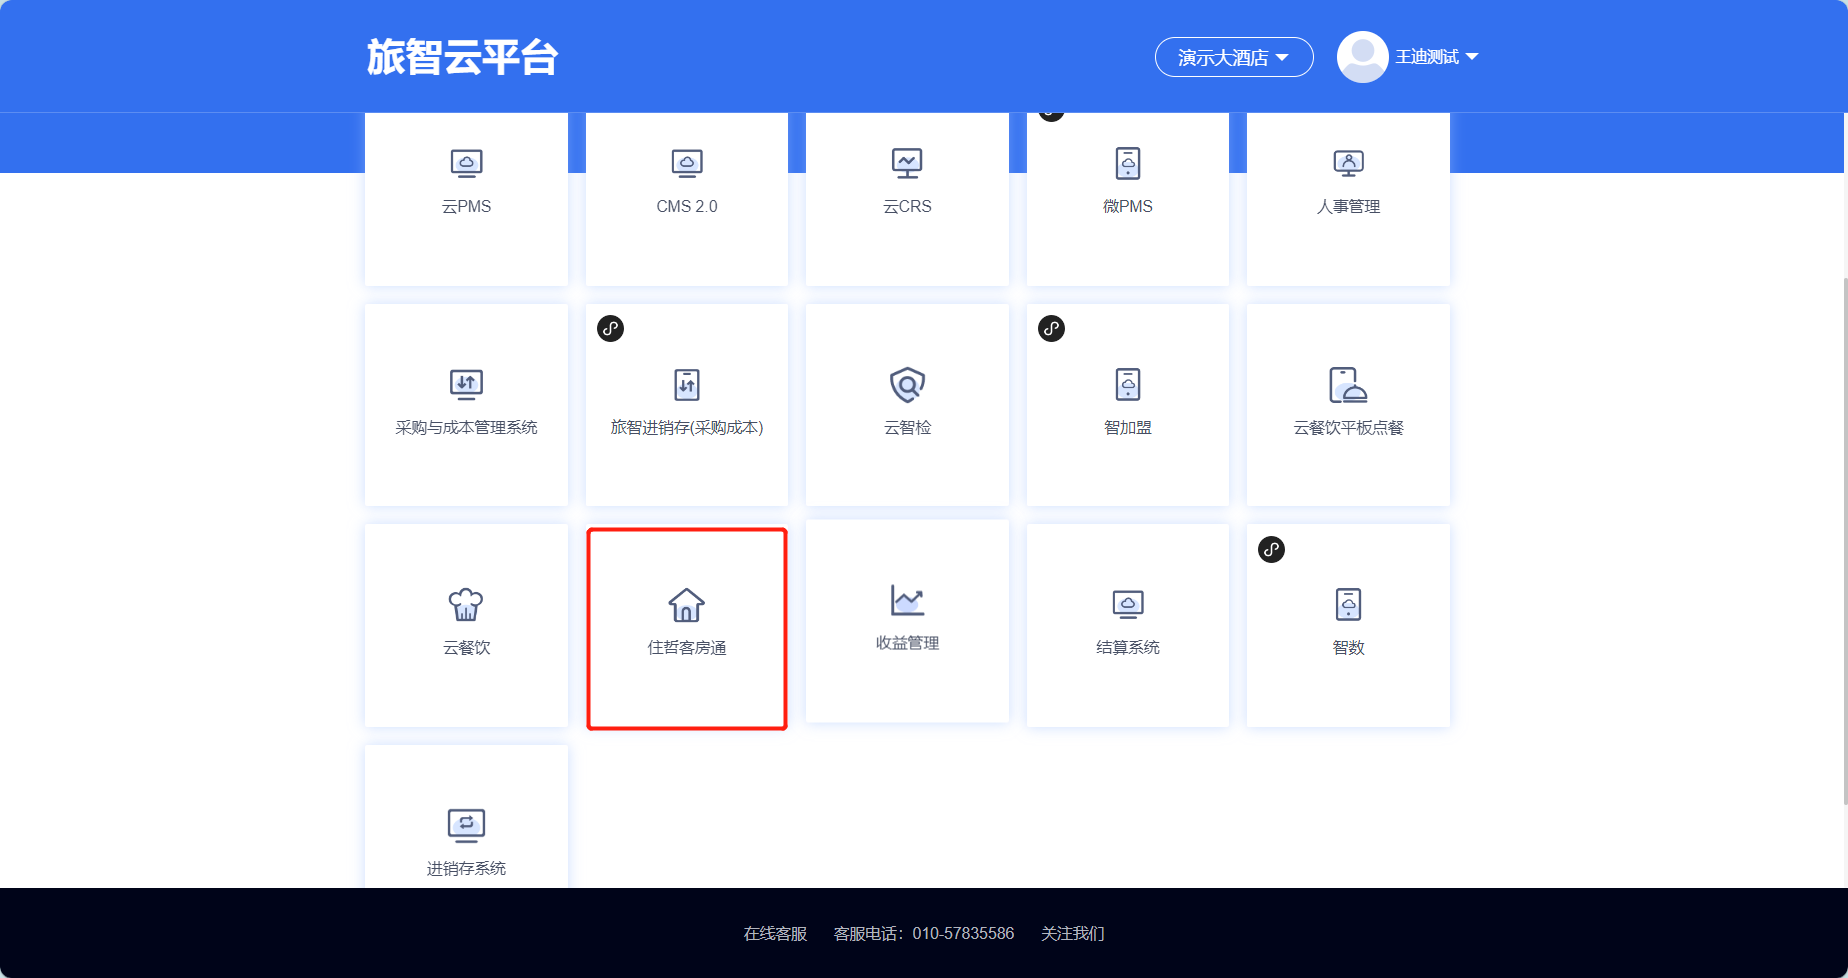Click mini-program badge on 旅智进销存 card
Viewport: 1848px width, 978px height.
point(610,328)
